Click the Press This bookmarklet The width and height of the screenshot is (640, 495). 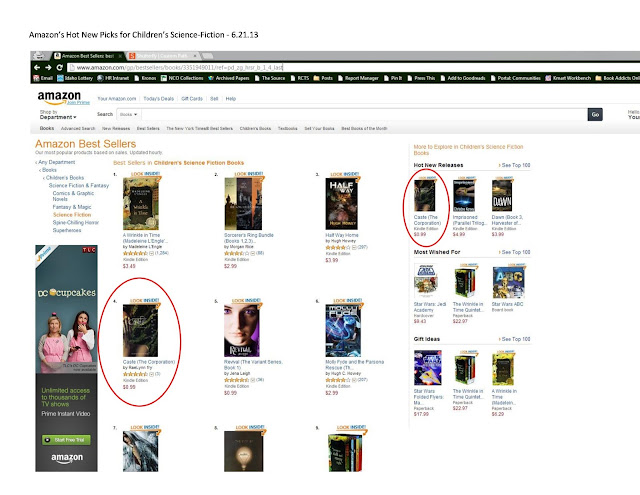click(422, 78)
